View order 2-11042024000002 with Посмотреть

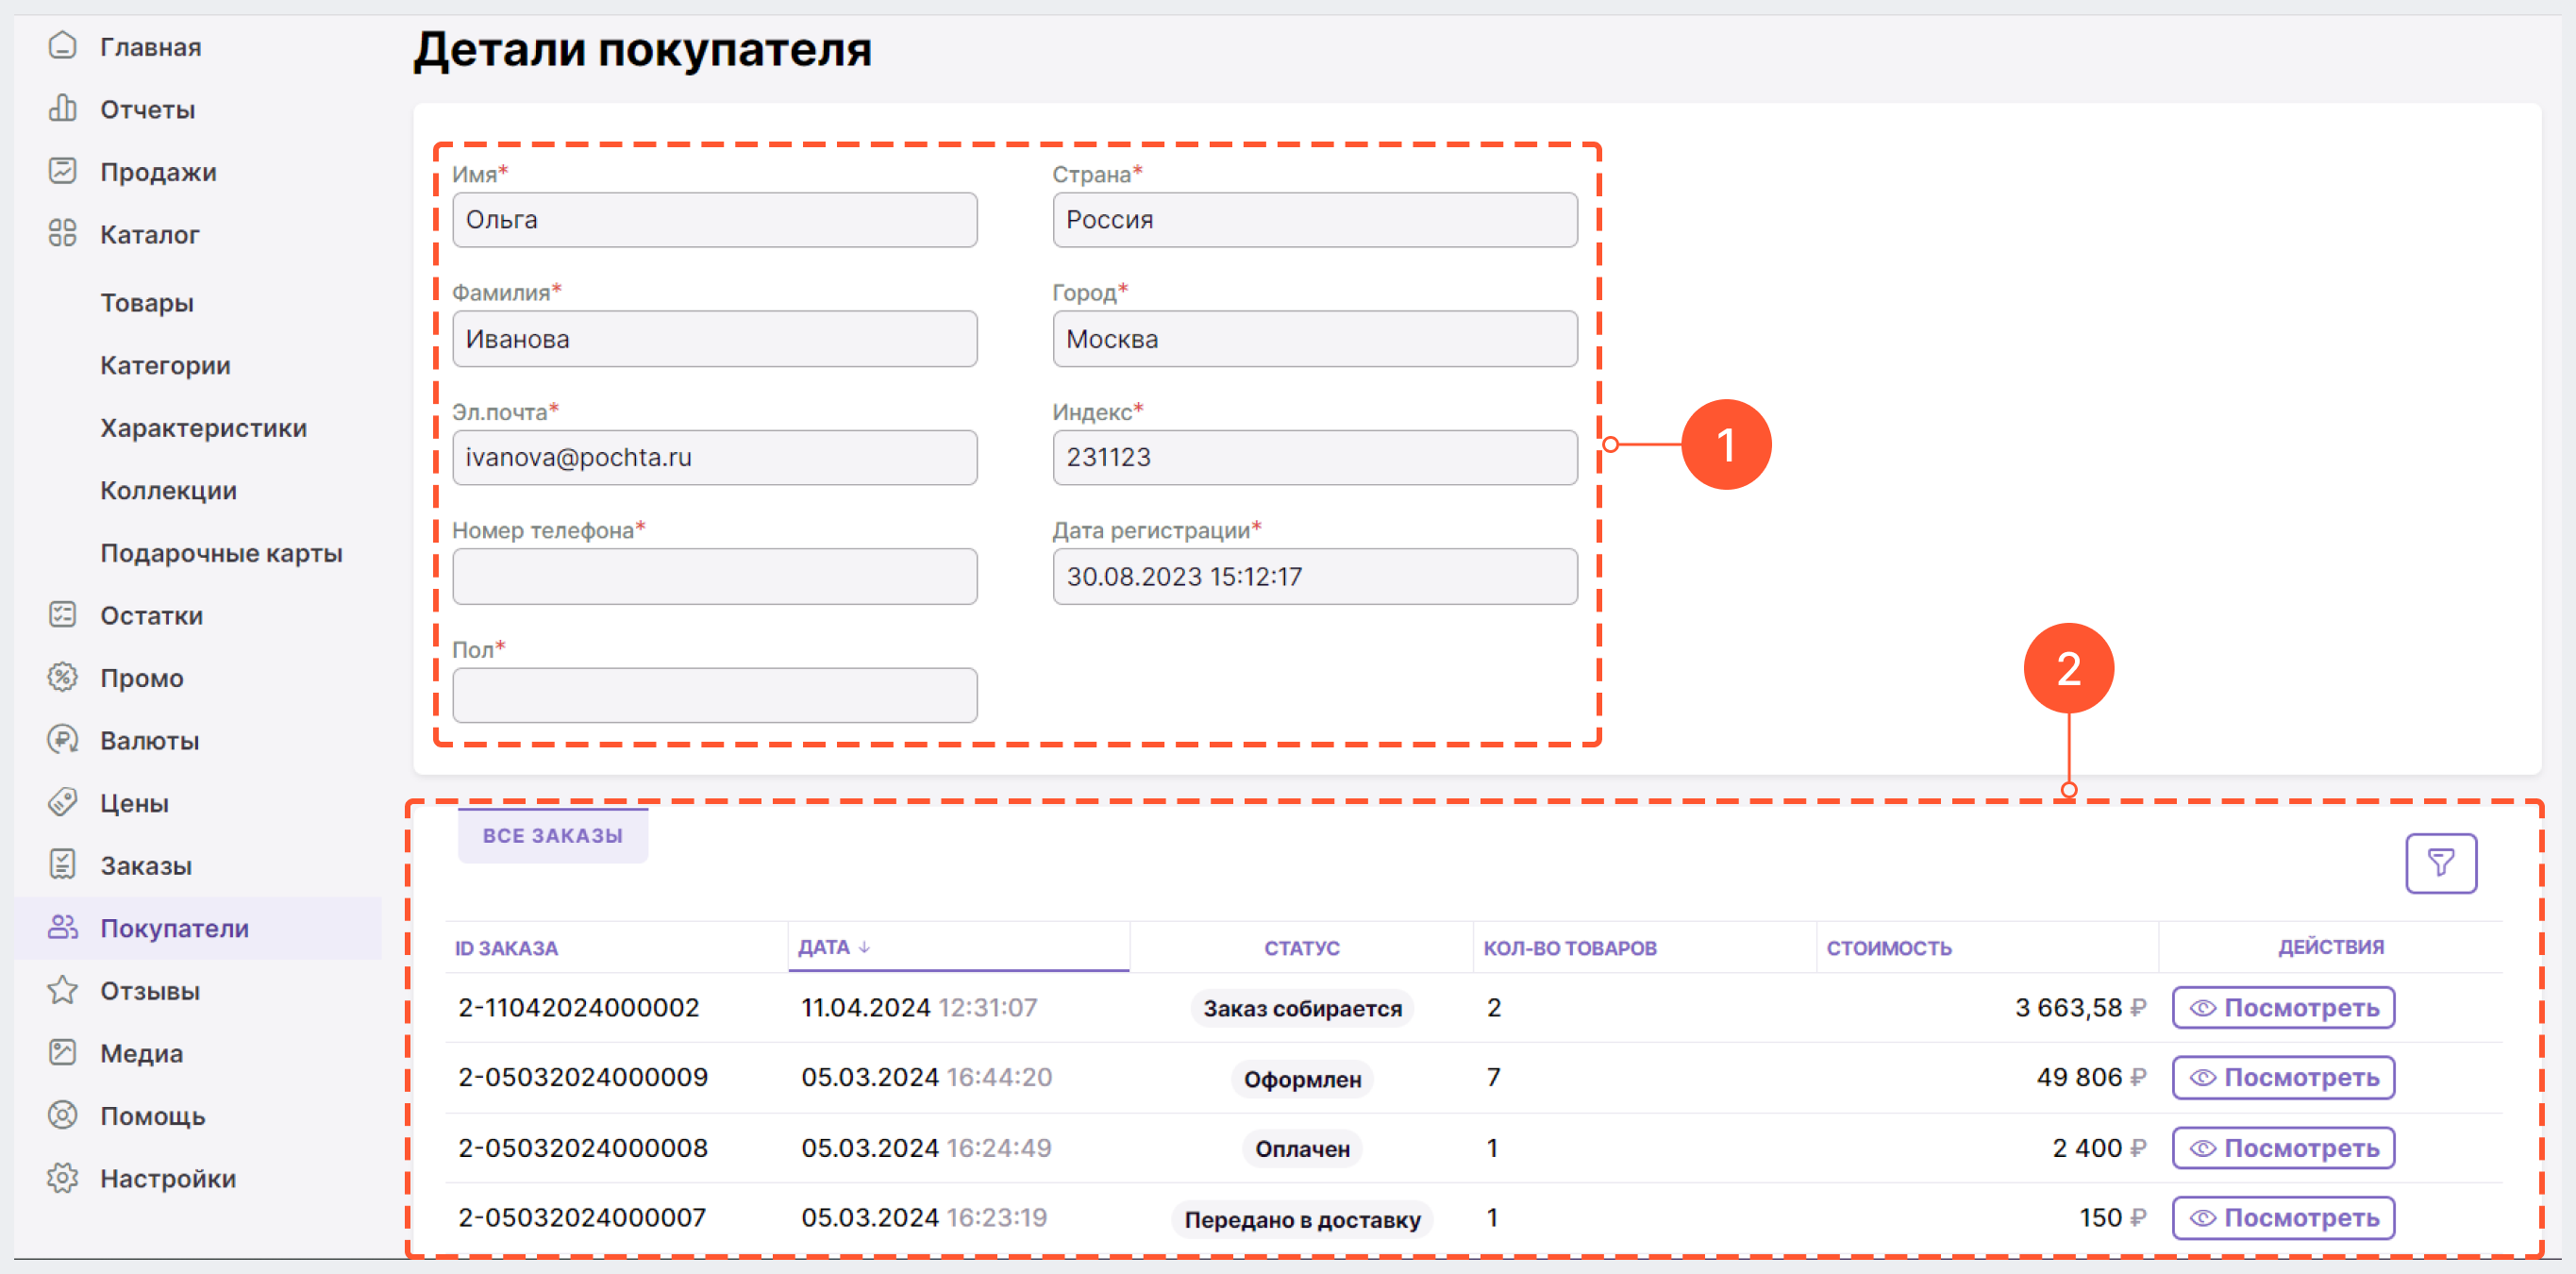click(x=2283, y=1007)
